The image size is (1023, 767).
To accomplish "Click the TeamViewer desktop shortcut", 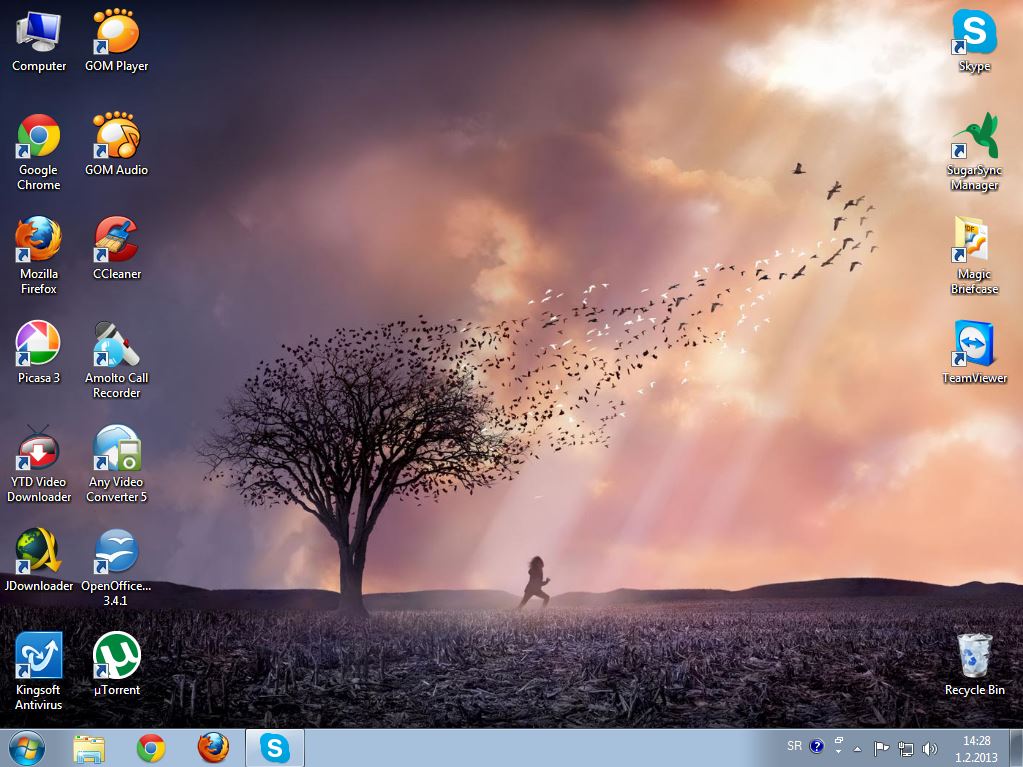I will point(974,352).
